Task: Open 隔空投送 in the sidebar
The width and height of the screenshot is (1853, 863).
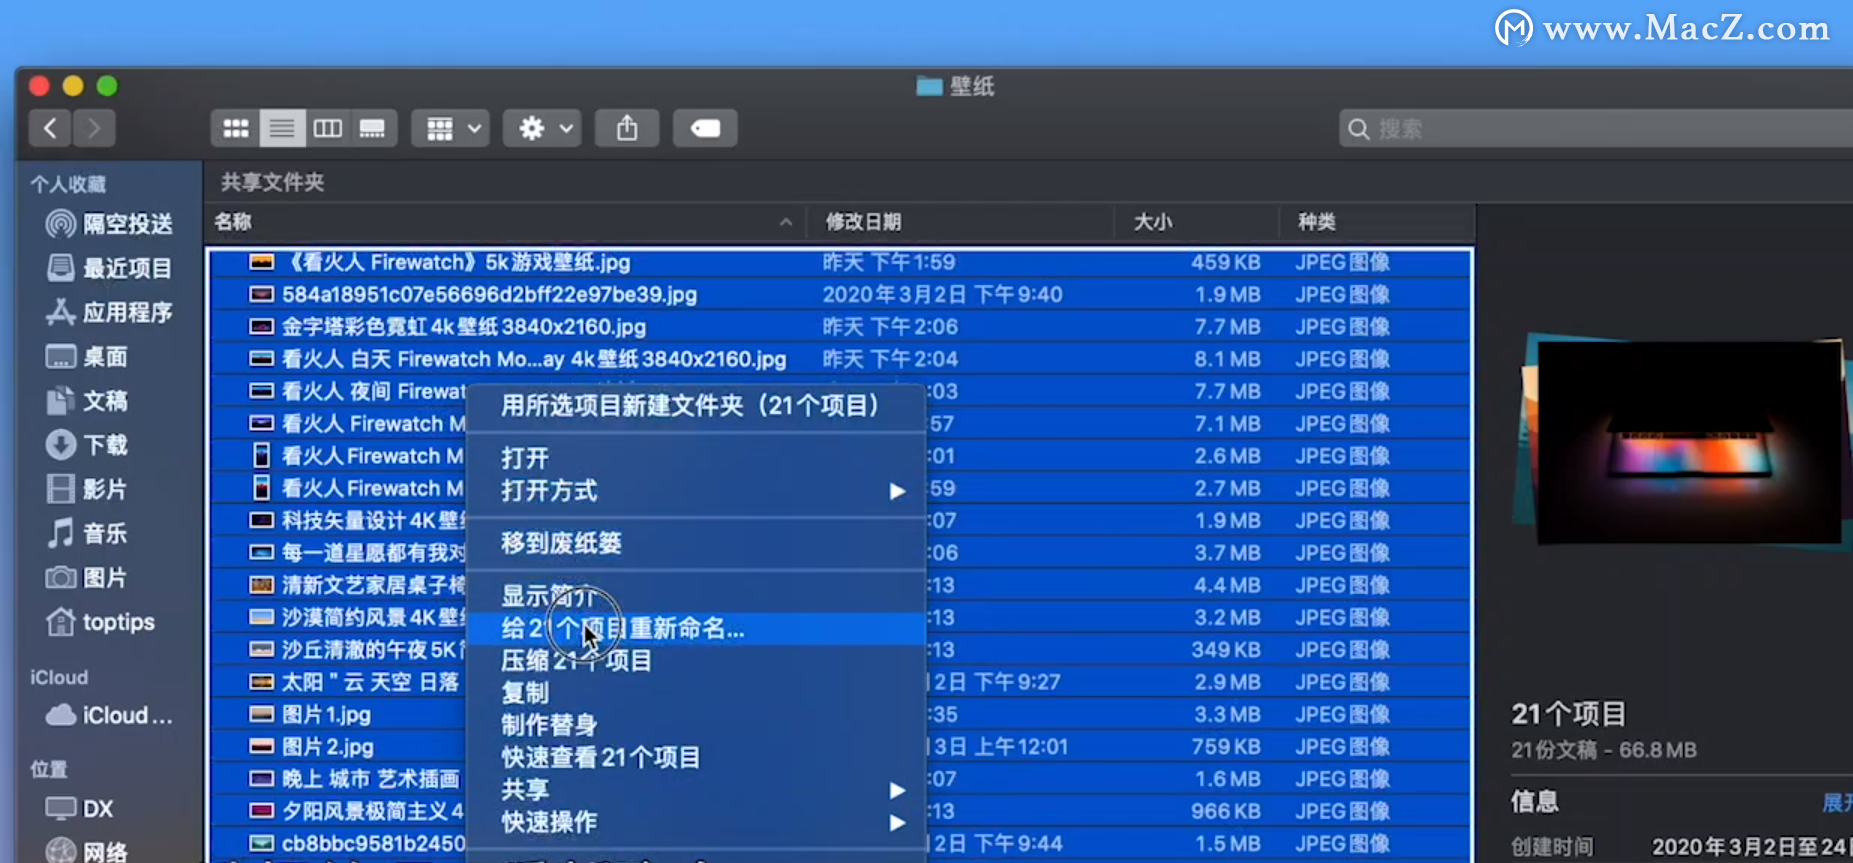Action: click(x=109, y=224)
